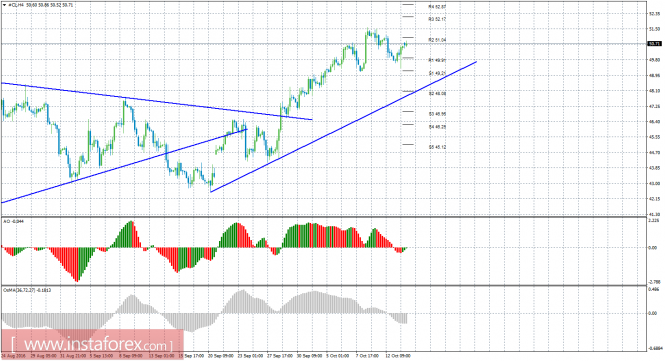665x361 pixels.
Task: Click the 30 Sep 09:00 time axis label
Action: click(x=310, y=355)
